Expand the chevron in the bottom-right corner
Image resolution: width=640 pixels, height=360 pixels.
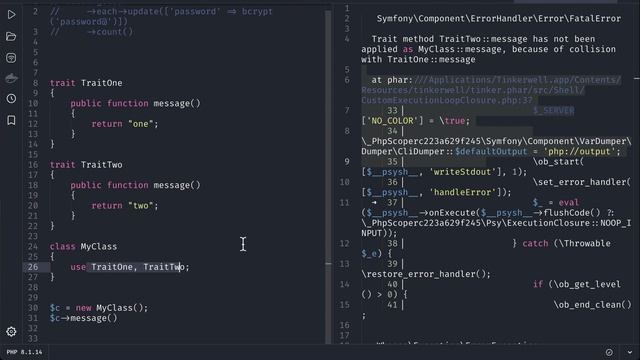pyautogui.click(x=630, y=352)
